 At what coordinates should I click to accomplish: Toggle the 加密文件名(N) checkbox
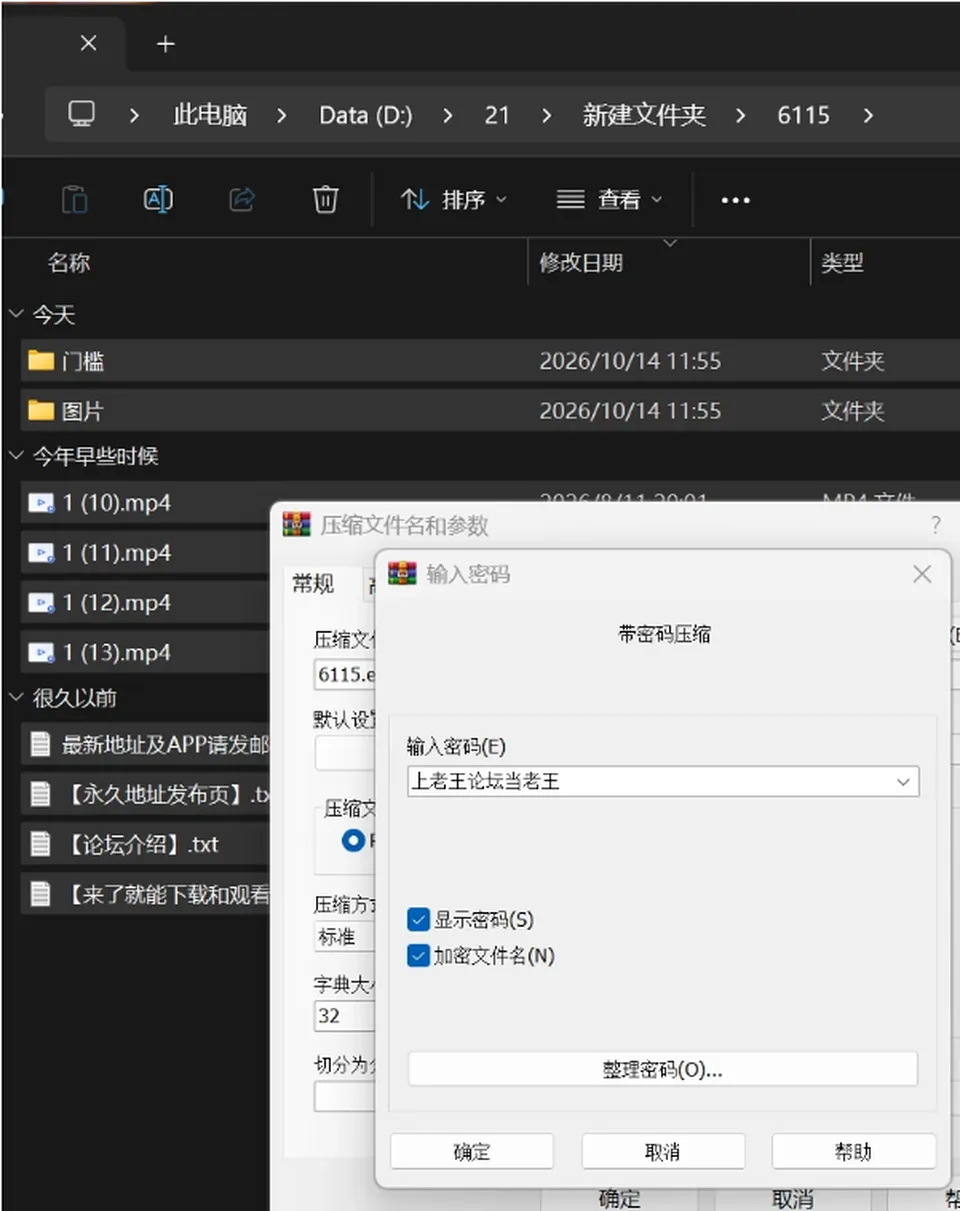[x=418, y=956]
